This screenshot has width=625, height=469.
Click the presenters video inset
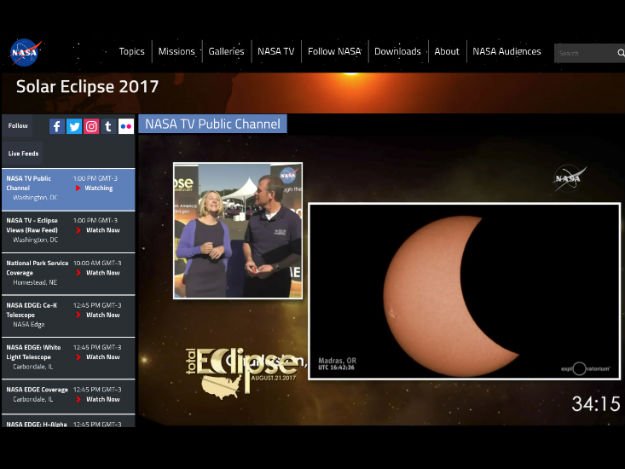[238, 230]
